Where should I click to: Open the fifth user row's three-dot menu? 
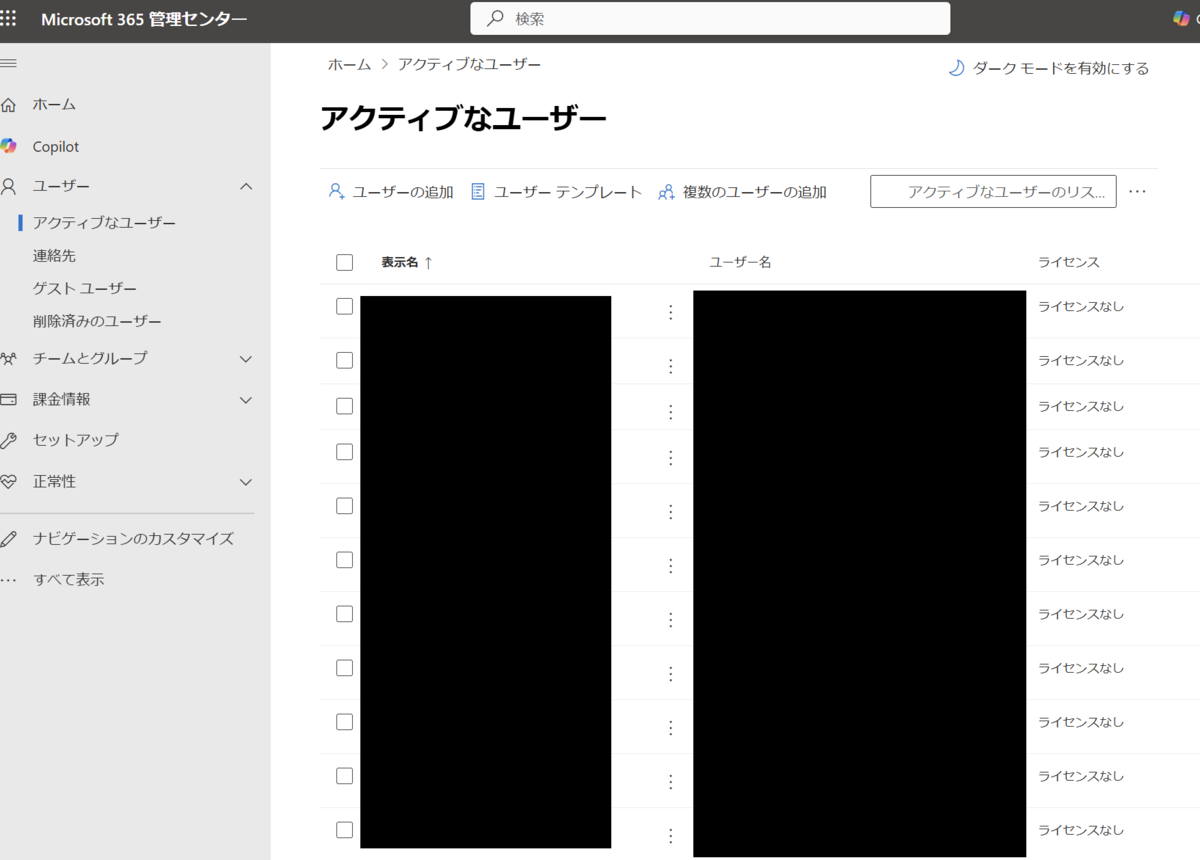point(671,512)
